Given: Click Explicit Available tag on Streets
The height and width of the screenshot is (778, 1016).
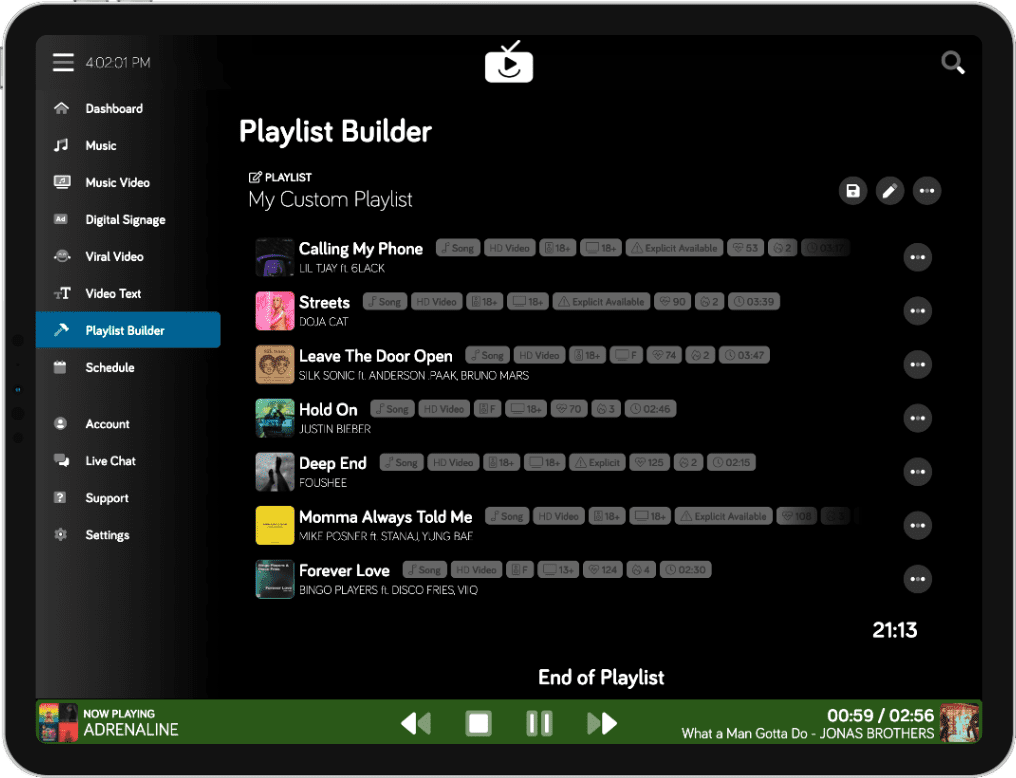Looking at the screenshot, I should [x=601, y=302].
